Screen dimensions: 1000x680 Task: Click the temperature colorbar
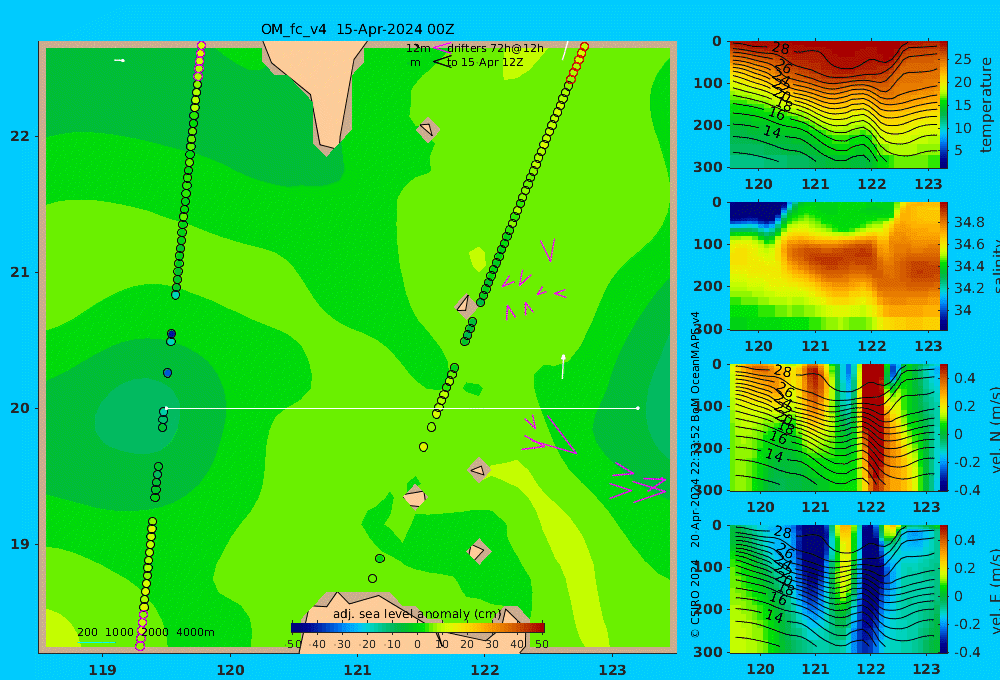coord(944,105)
